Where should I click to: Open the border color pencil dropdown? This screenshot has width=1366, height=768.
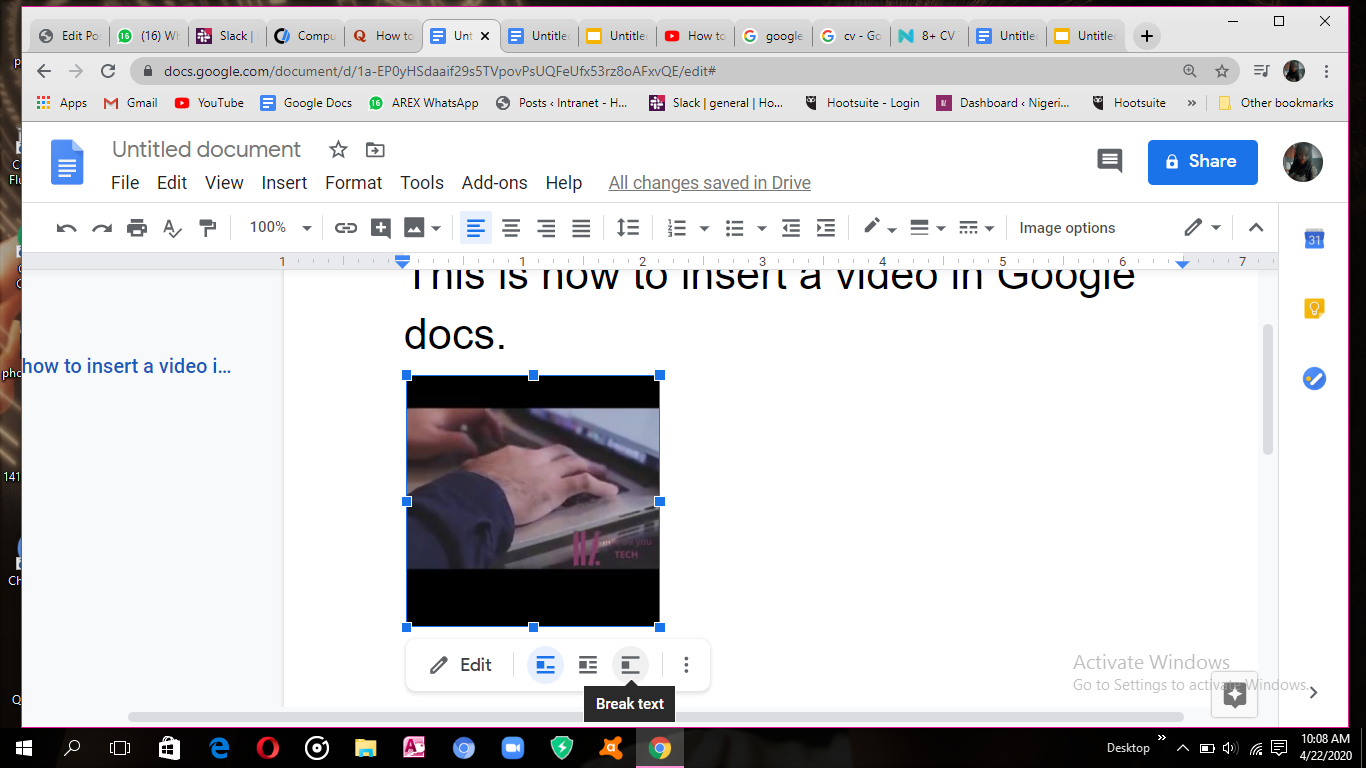tap(879, 228)
